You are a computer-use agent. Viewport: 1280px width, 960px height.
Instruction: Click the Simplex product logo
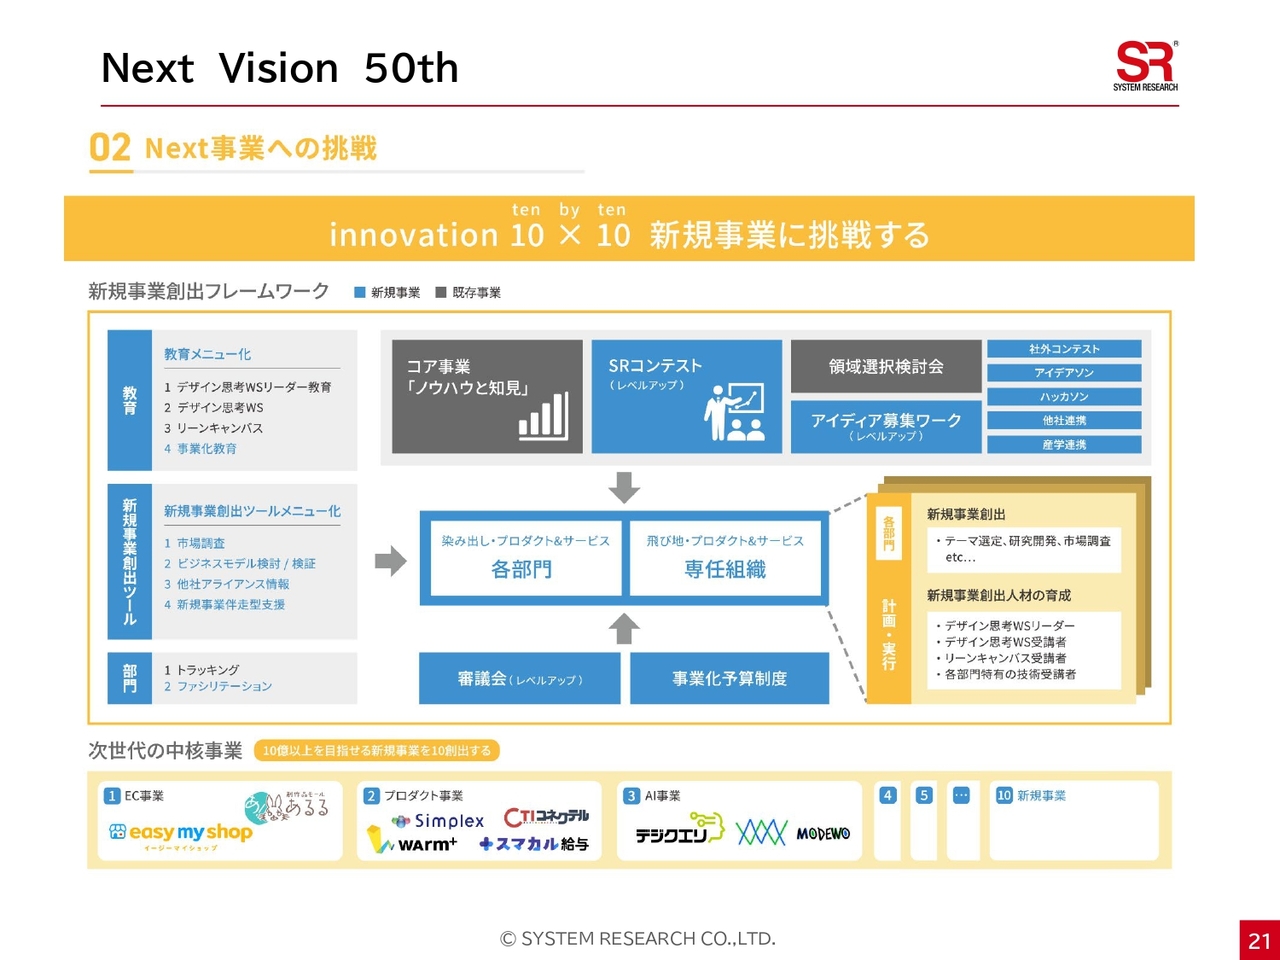pyautogui.click(x=438, y=821)
